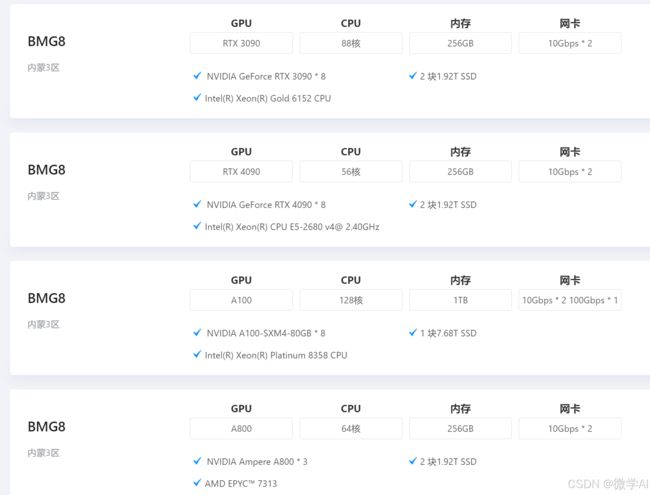Click checkmark next to Xeon E5-2680 v4 line

(x=197, y=226)
